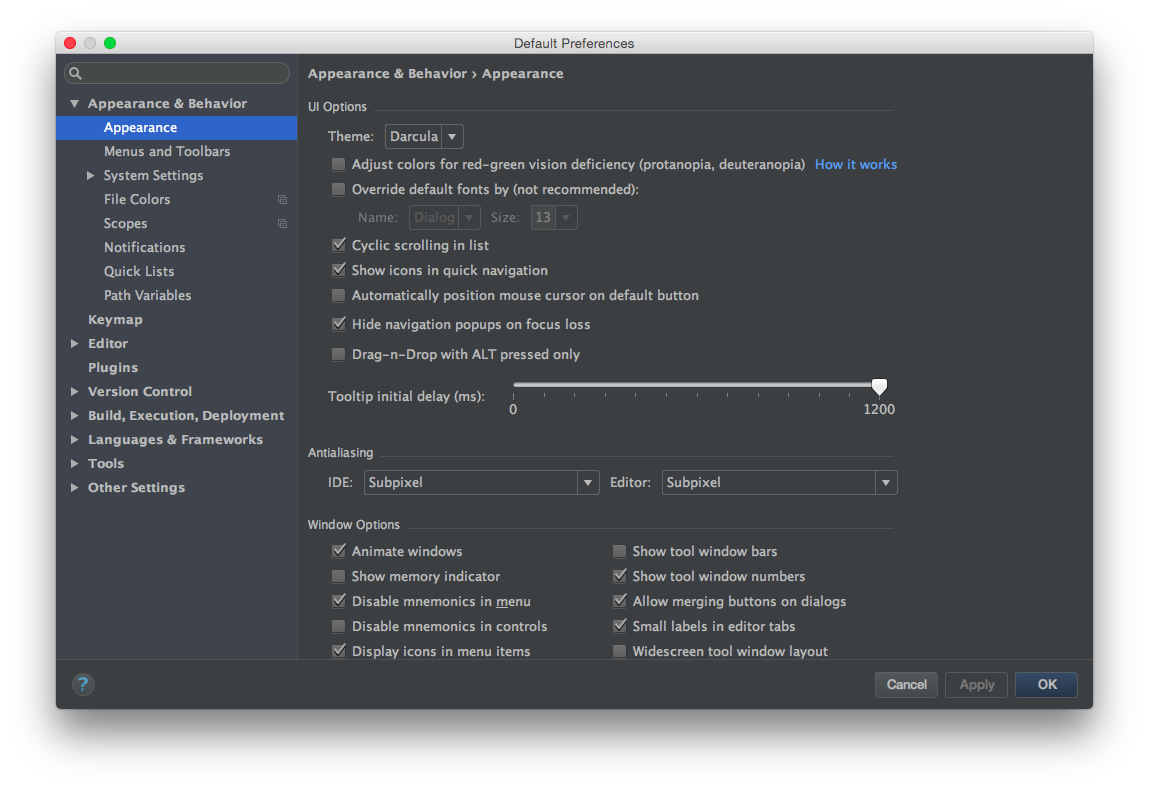The image size is (1149, 789).
Task: Click the project-level icon beside Scopes
Action: coord(282,224)
